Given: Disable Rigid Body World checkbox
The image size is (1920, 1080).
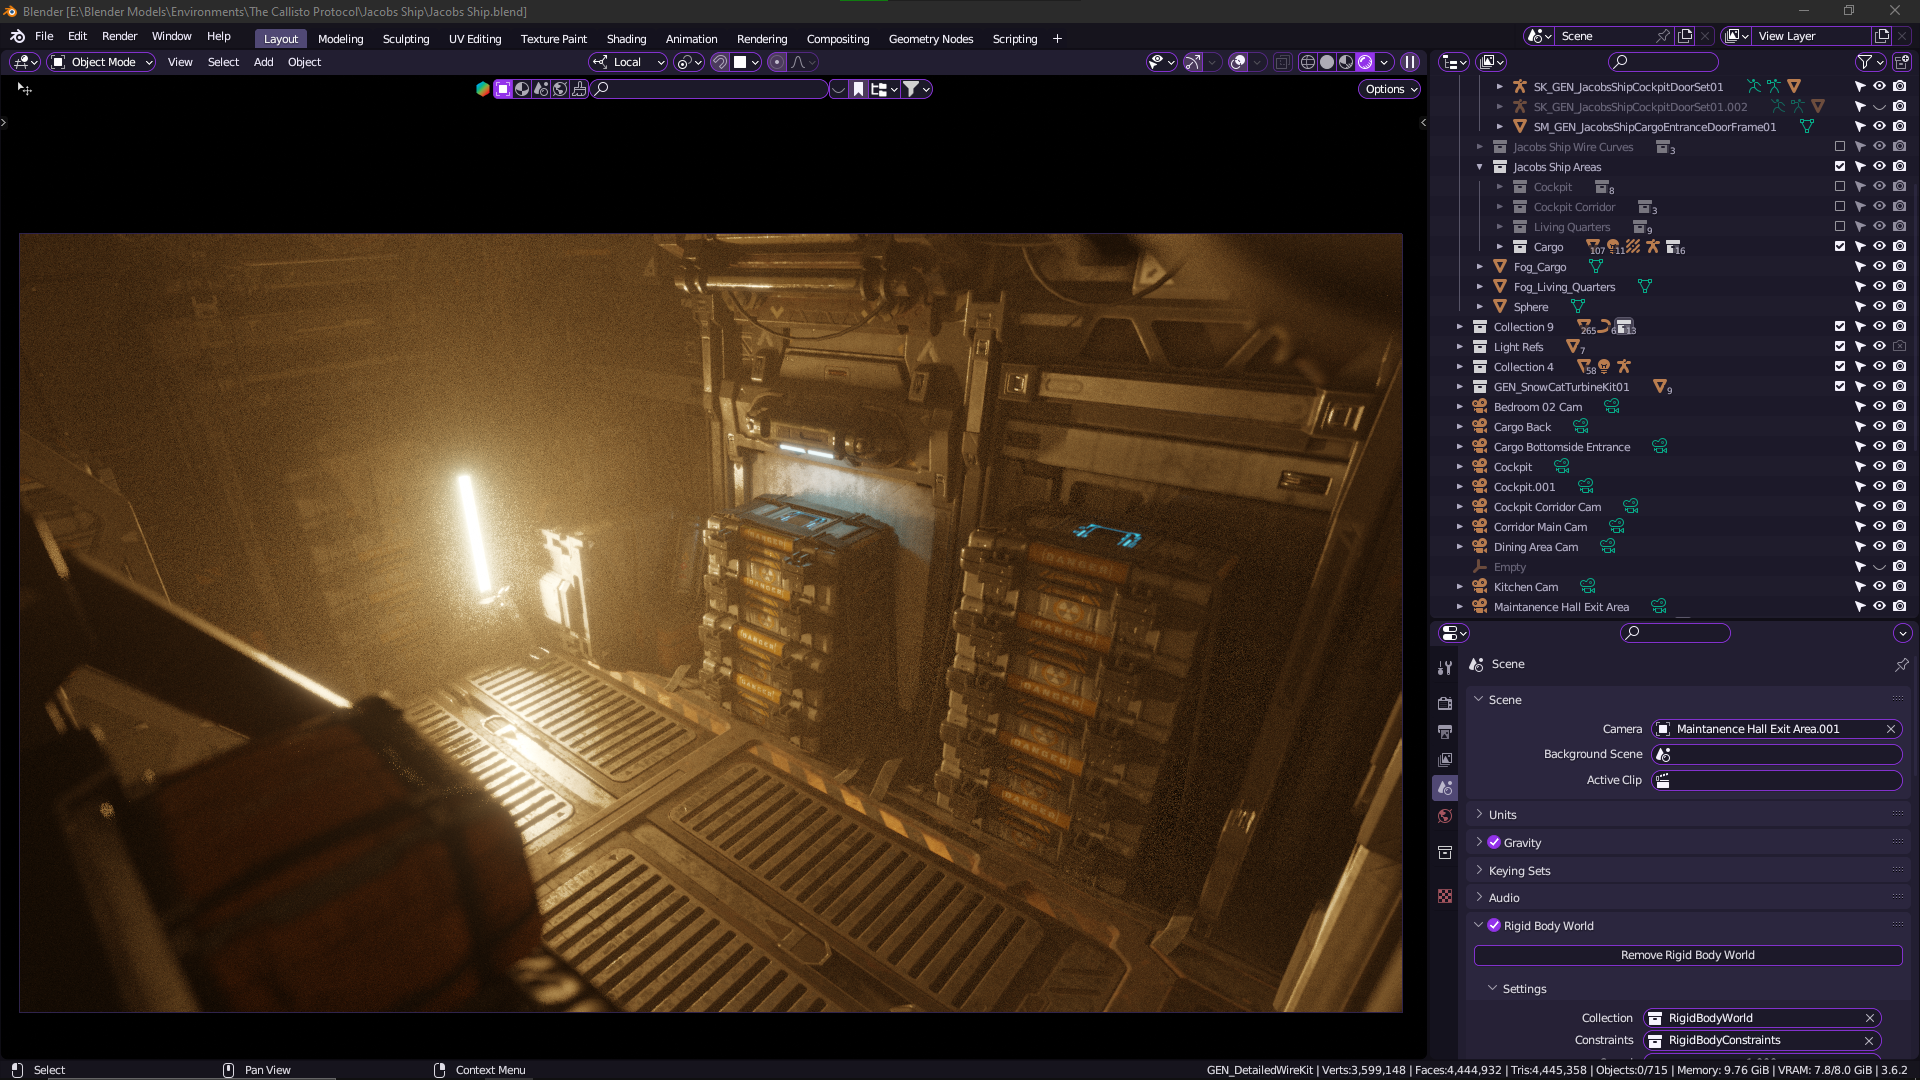Looking at the screenshot, I should (1494, 926).
